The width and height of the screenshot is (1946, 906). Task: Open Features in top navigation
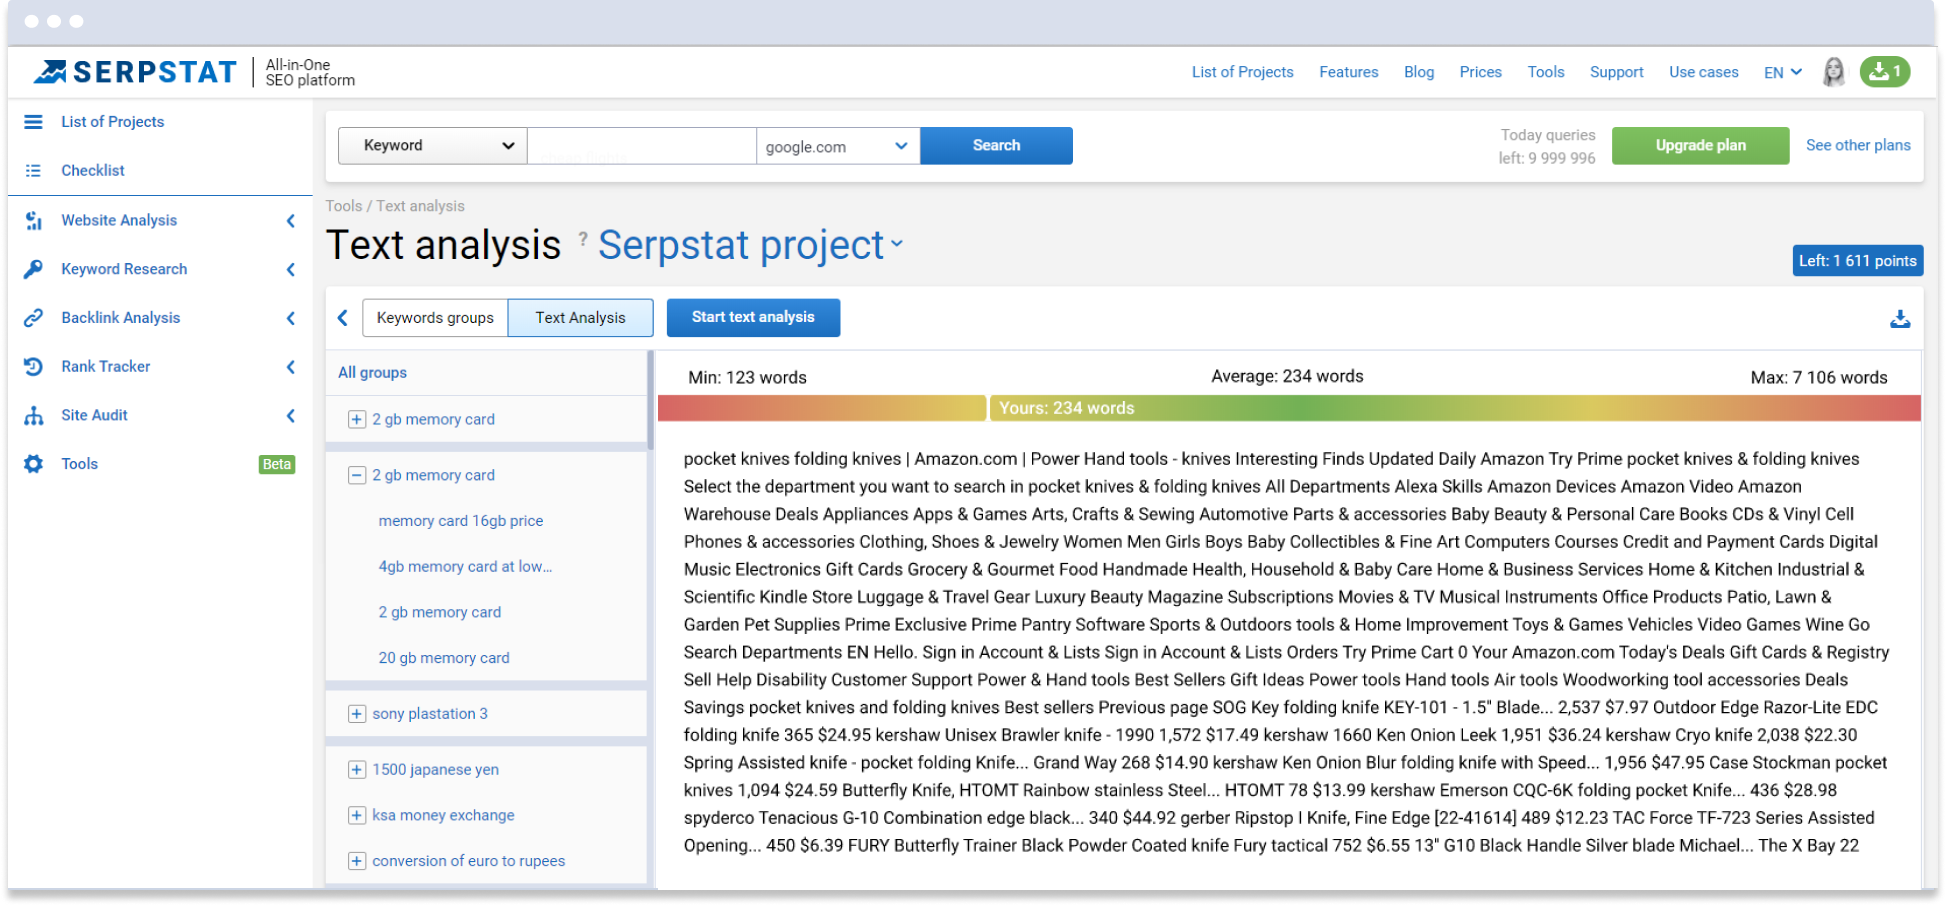1348,72
